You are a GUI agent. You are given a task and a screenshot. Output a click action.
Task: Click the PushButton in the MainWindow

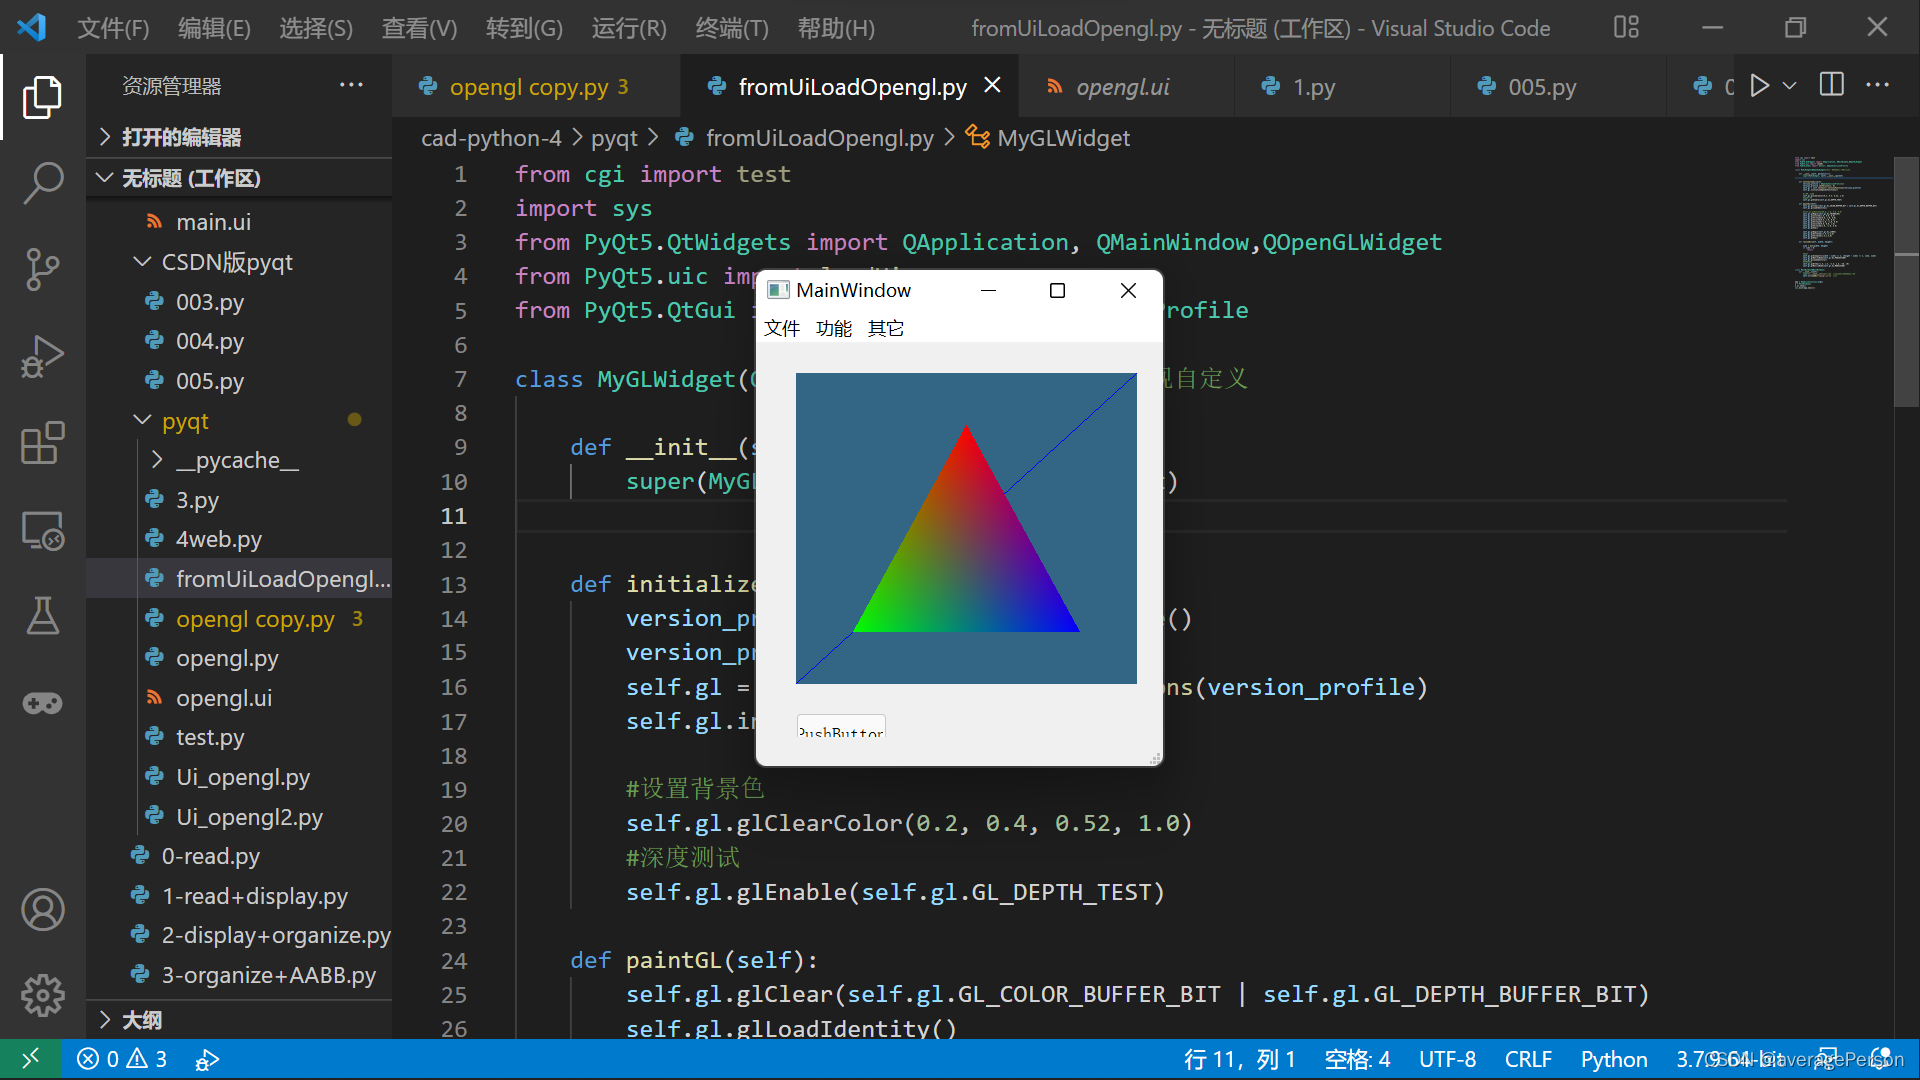840,728
